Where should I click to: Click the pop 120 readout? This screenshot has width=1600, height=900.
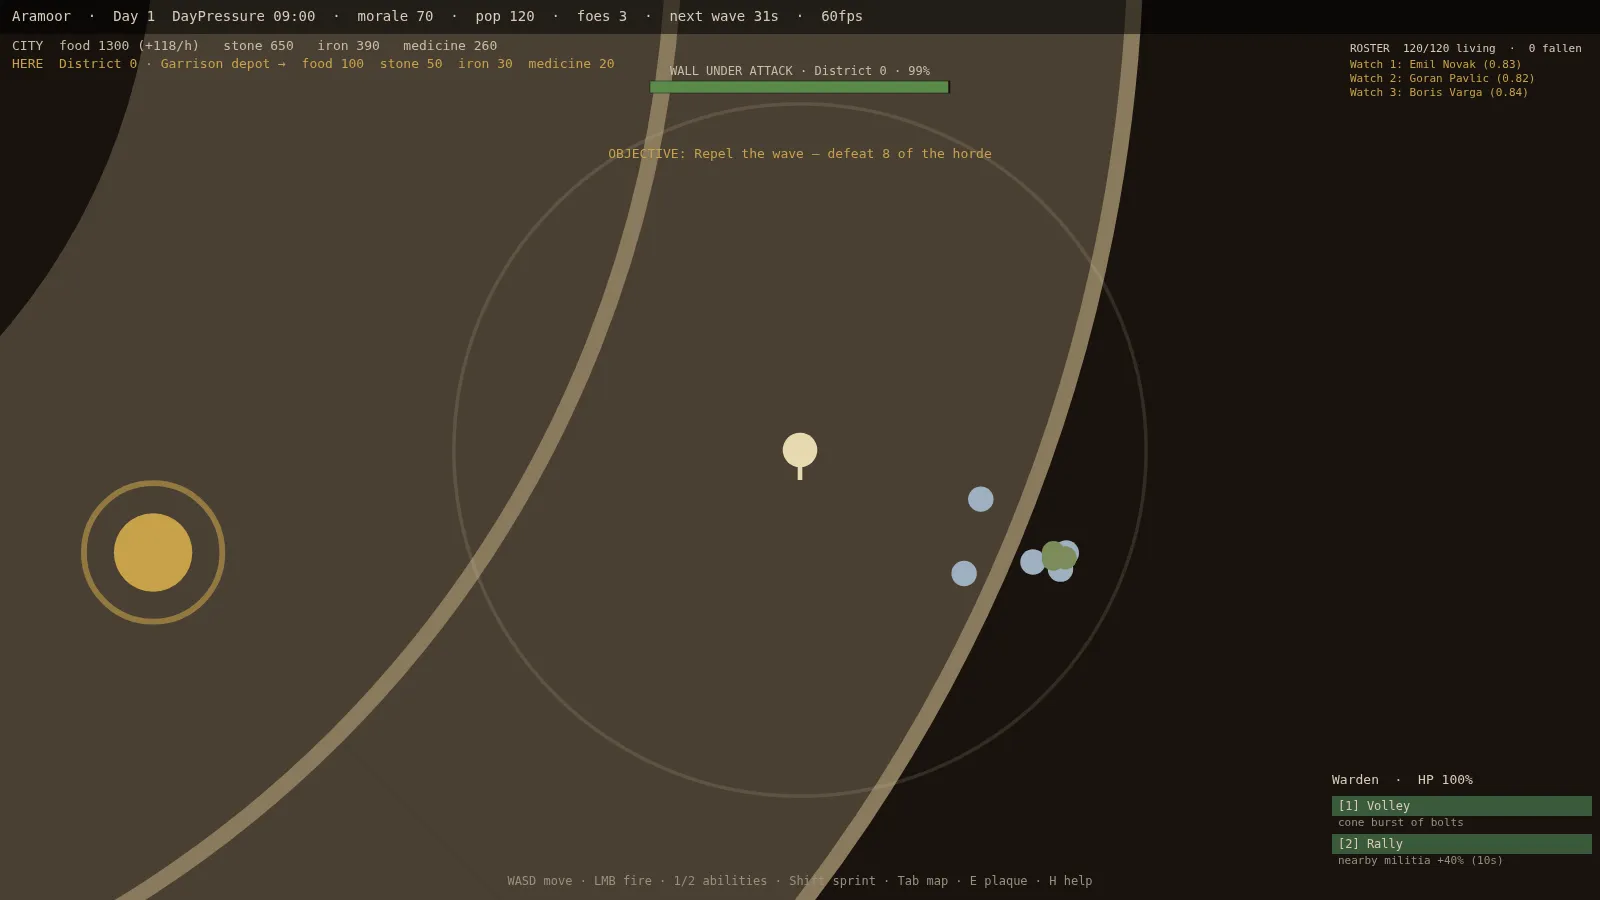(505, 16)
